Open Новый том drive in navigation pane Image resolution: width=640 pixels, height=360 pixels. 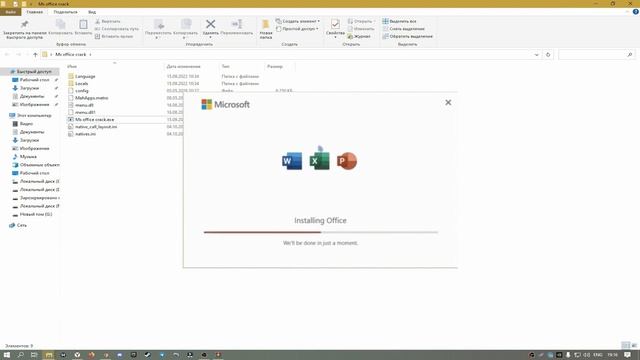pyautogui.click(x=32, y=214)
